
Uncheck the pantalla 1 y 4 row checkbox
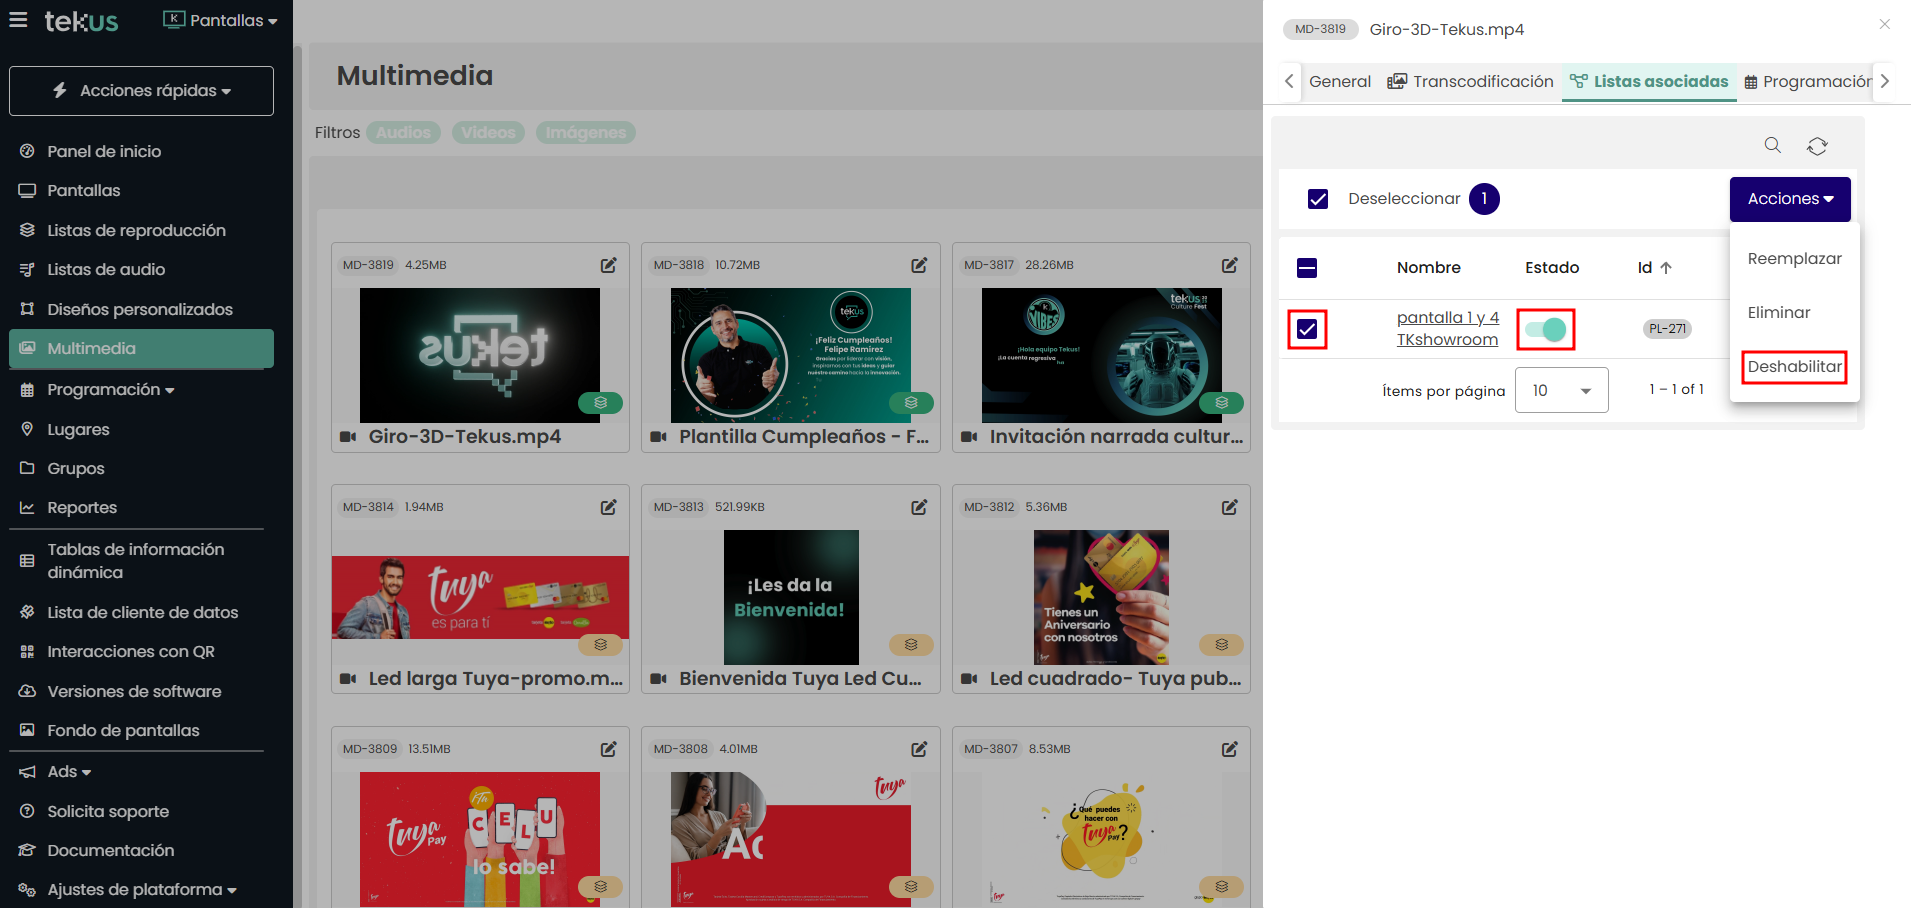[x=1307, y=329]
